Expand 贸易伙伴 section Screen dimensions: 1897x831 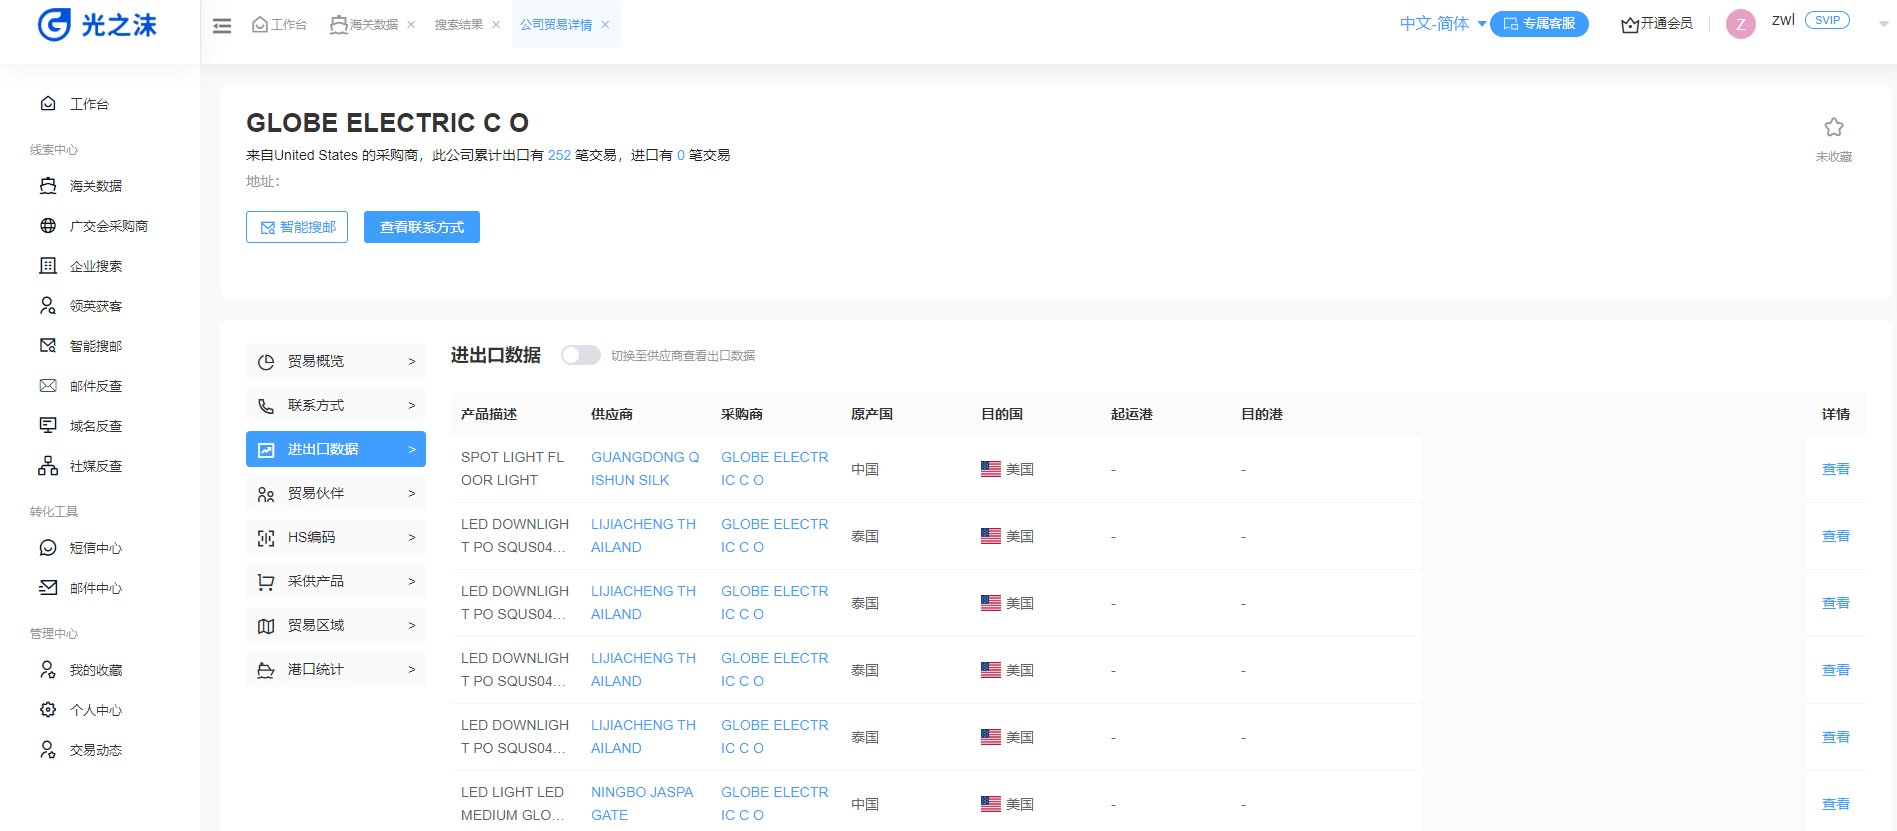[336, 493]
